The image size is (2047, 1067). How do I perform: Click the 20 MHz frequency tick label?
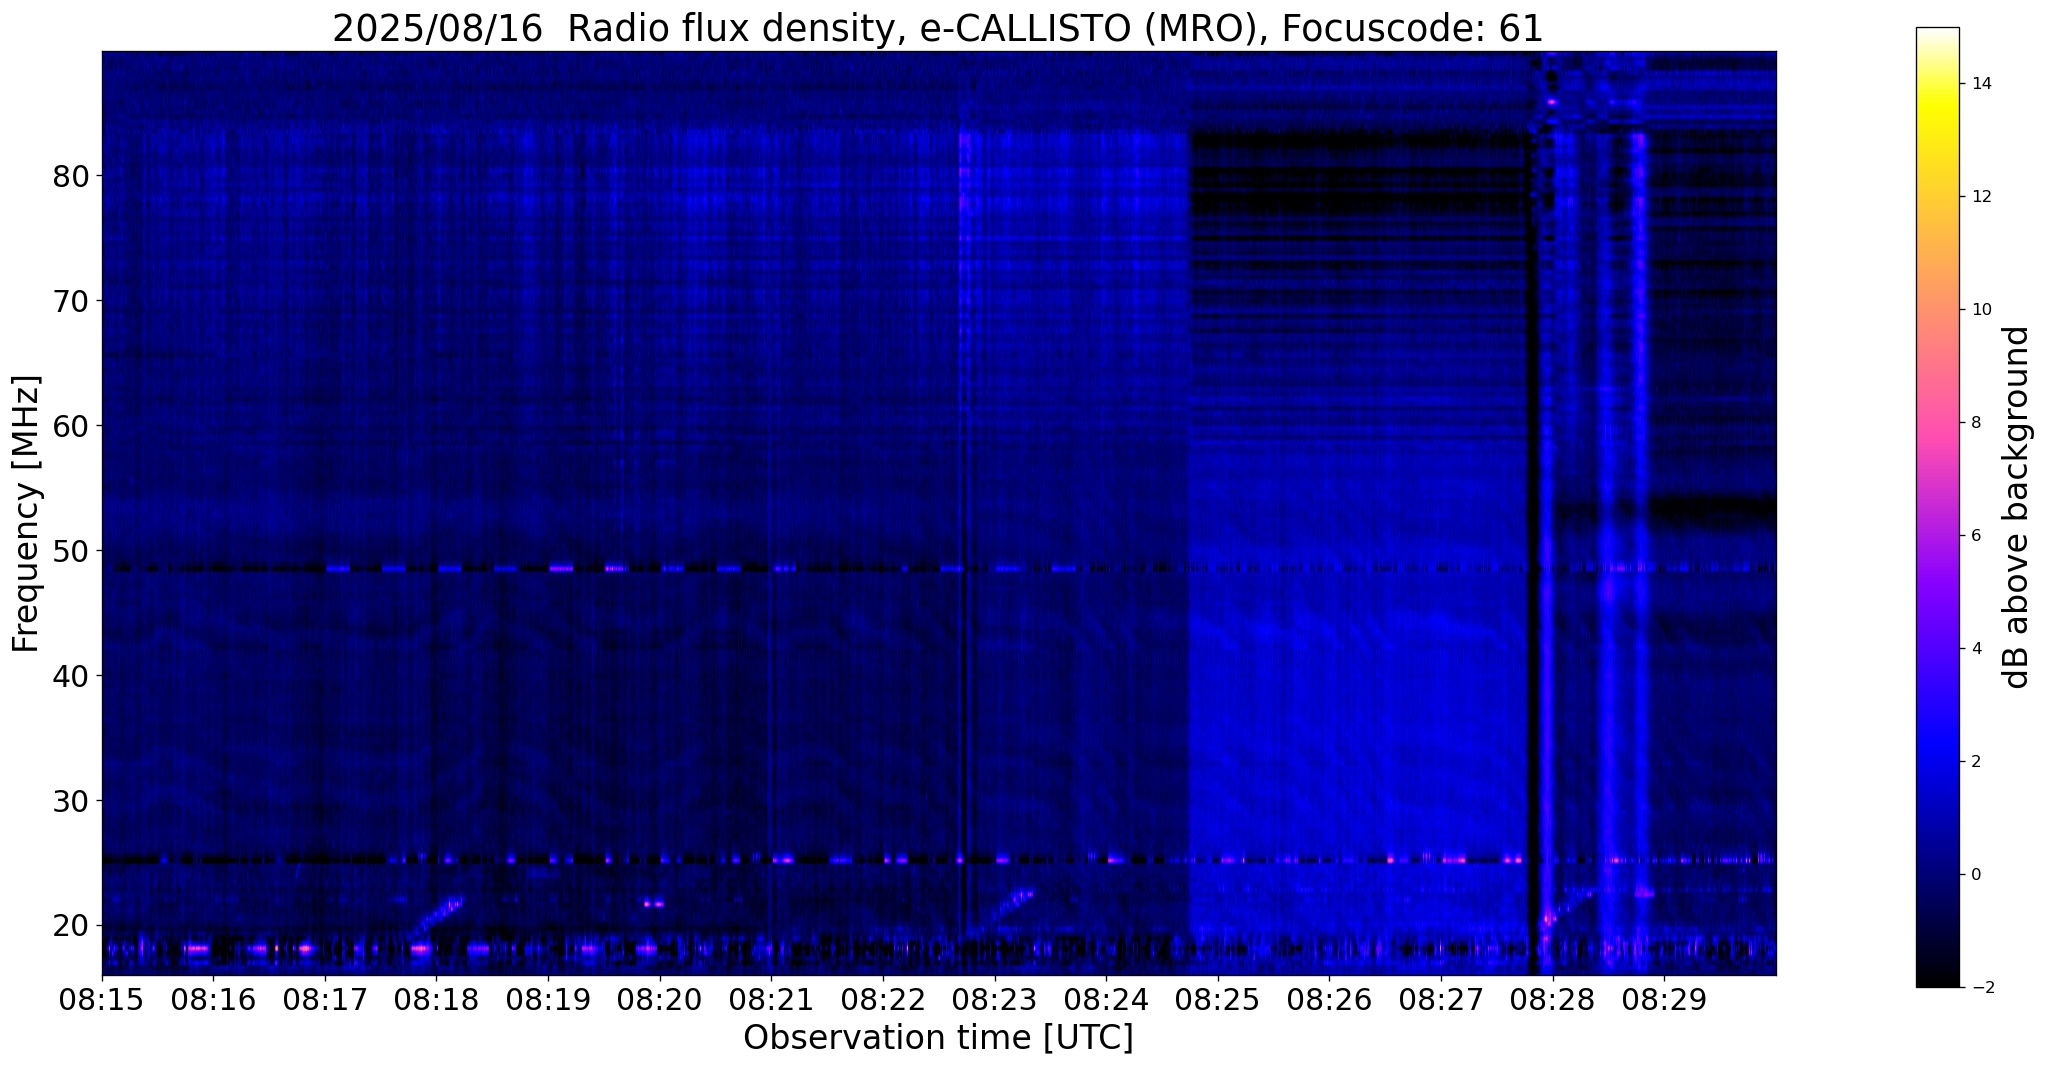tap(71, 926)
